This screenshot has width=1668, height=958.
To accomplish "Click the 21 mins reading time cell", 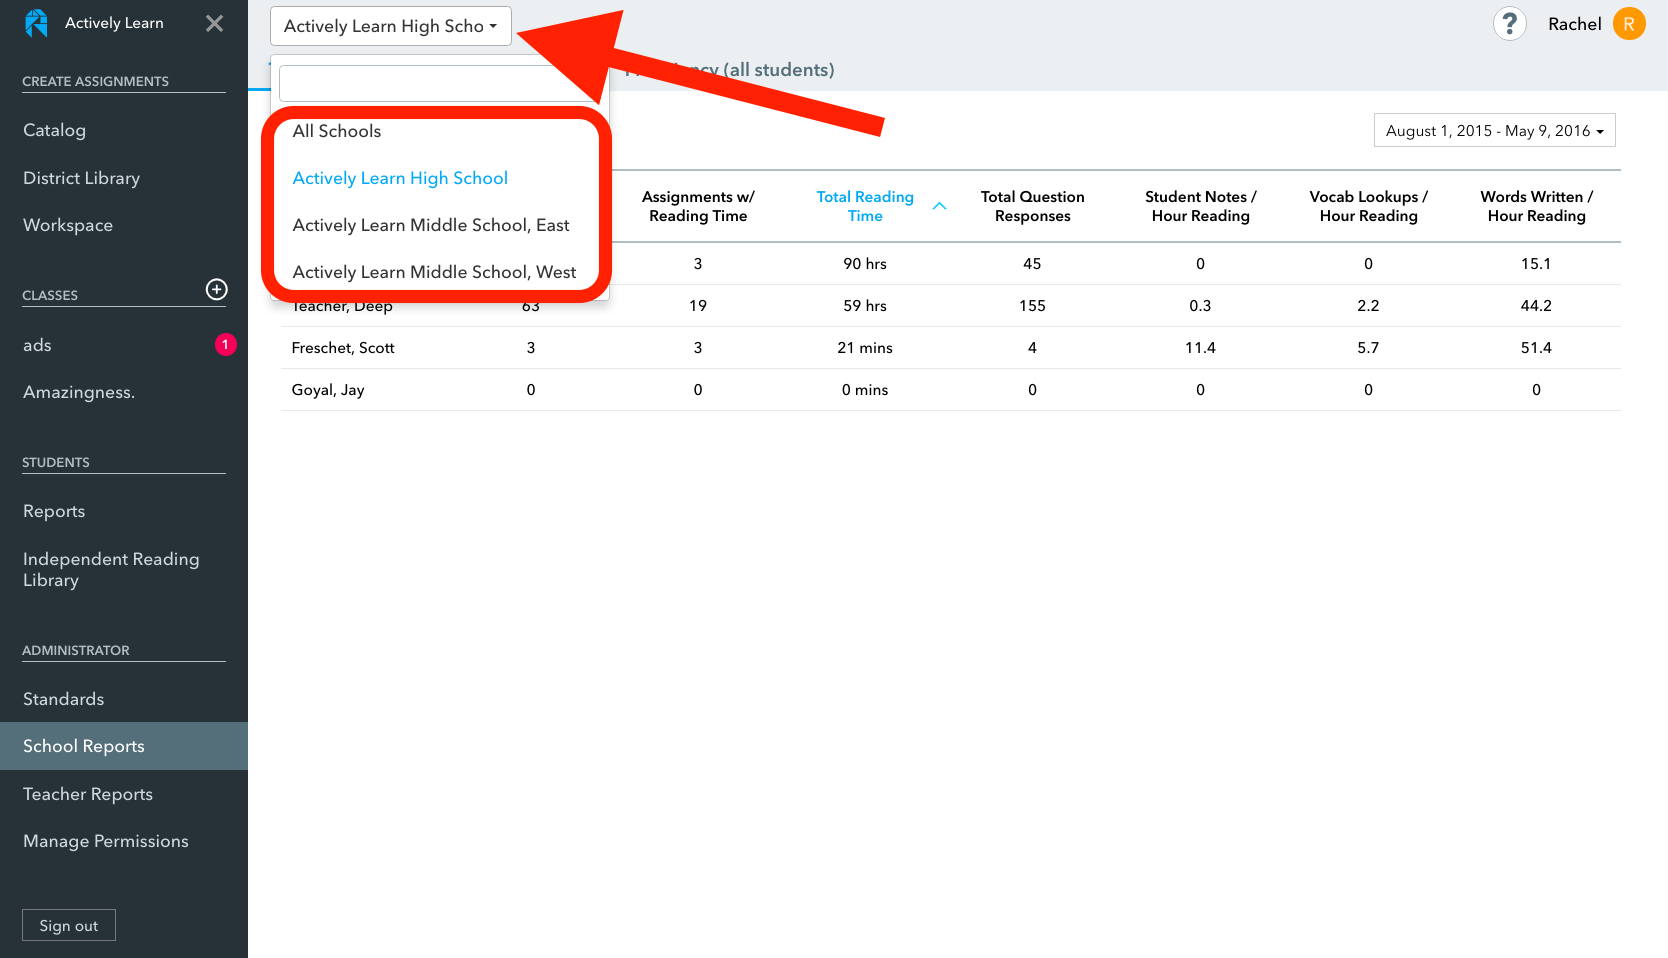I will coord(865,348).
